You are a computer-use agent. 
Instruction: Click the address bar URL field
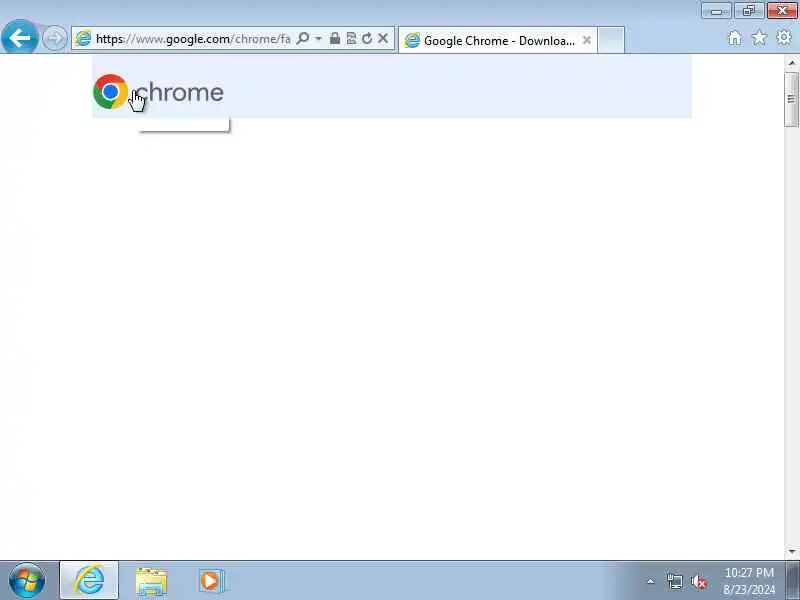coord(193,39)
